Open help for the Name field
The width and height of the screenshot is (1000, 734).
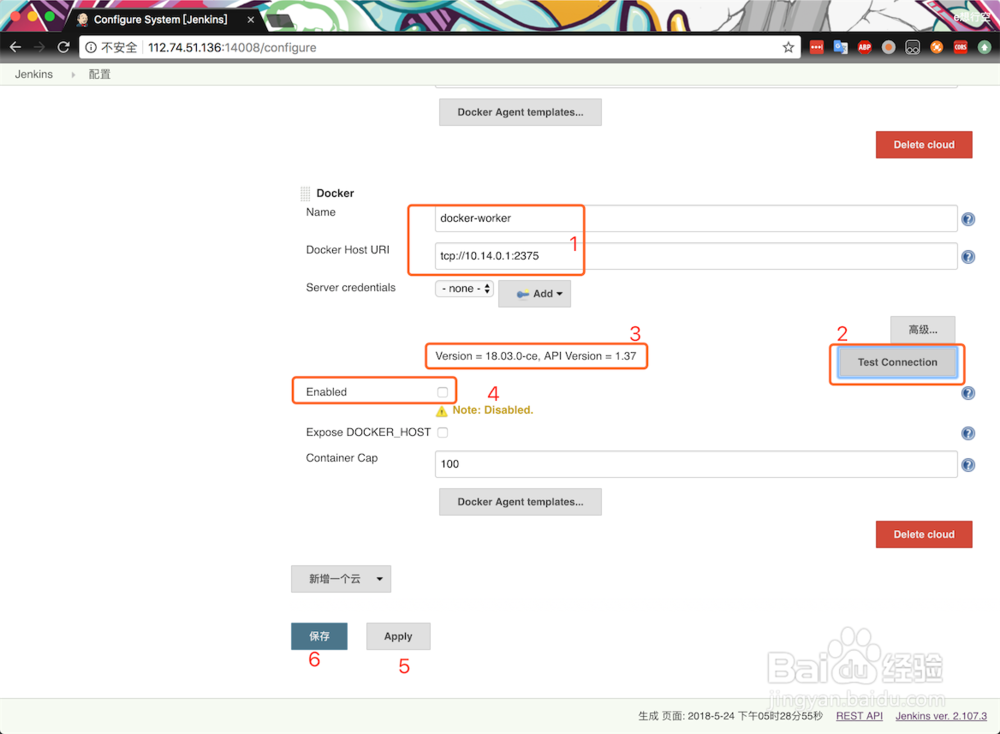click(x=968, y=219)
